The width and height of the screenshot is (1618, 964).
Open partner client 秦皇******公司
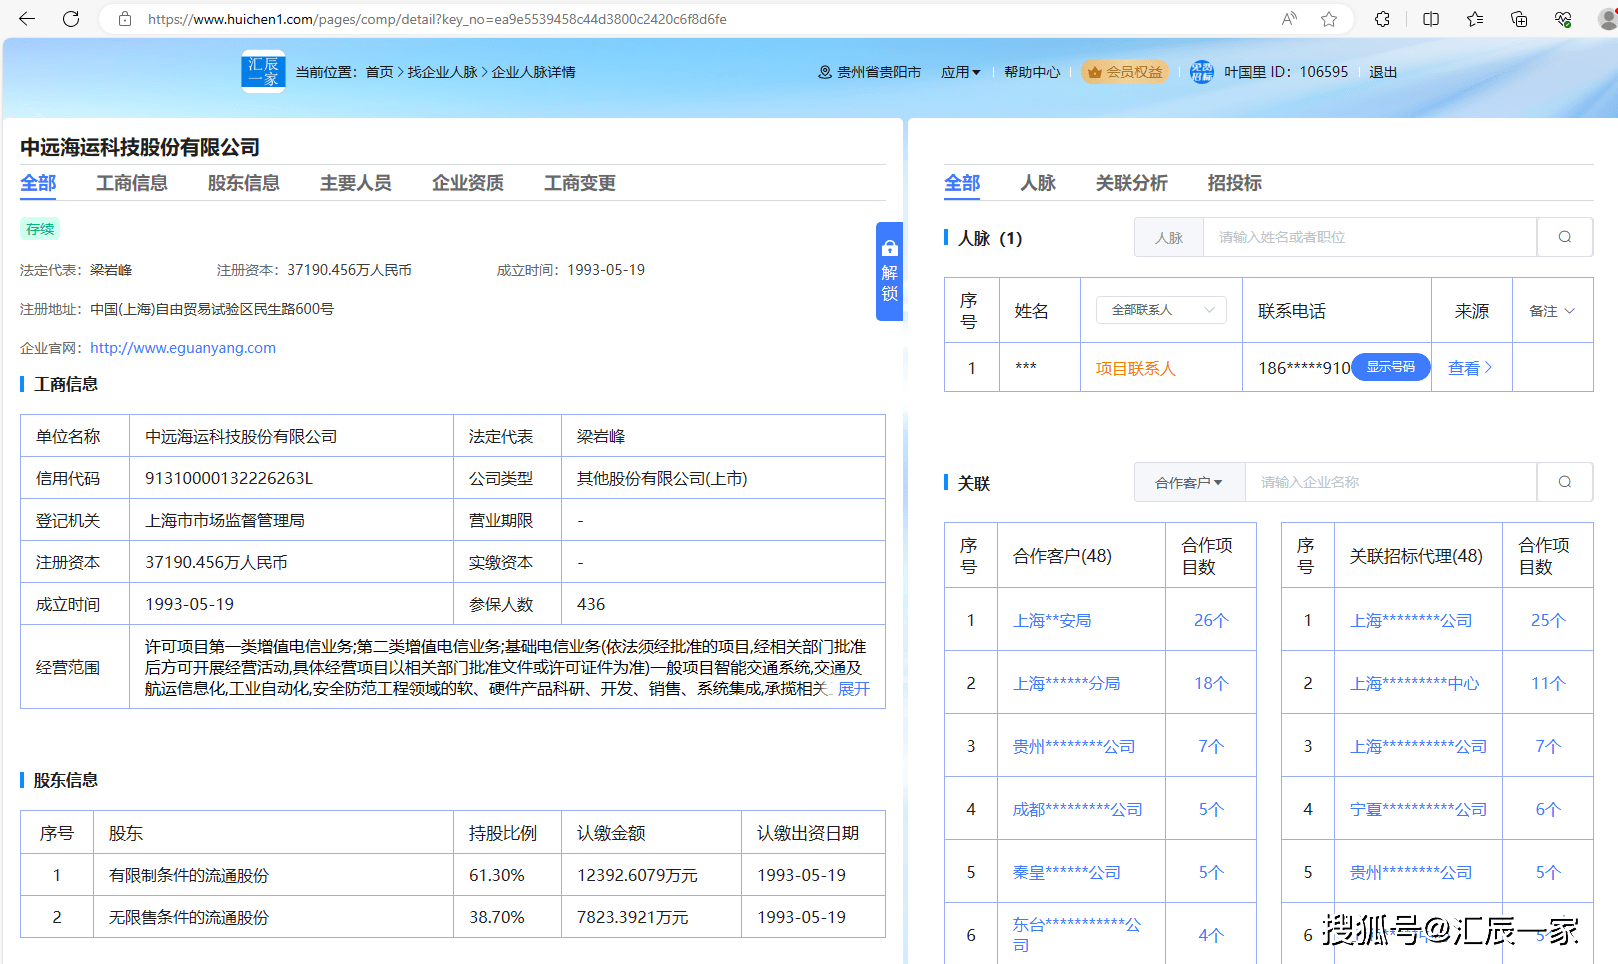1066,872
